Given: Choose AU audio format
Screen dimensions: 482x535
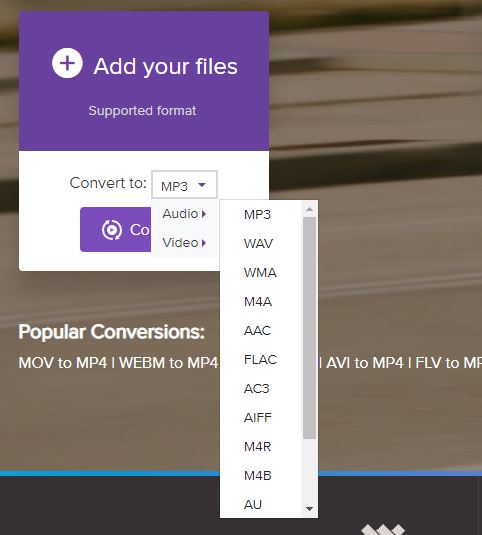Looking at the screenshot, I should [x=253, y=505].
